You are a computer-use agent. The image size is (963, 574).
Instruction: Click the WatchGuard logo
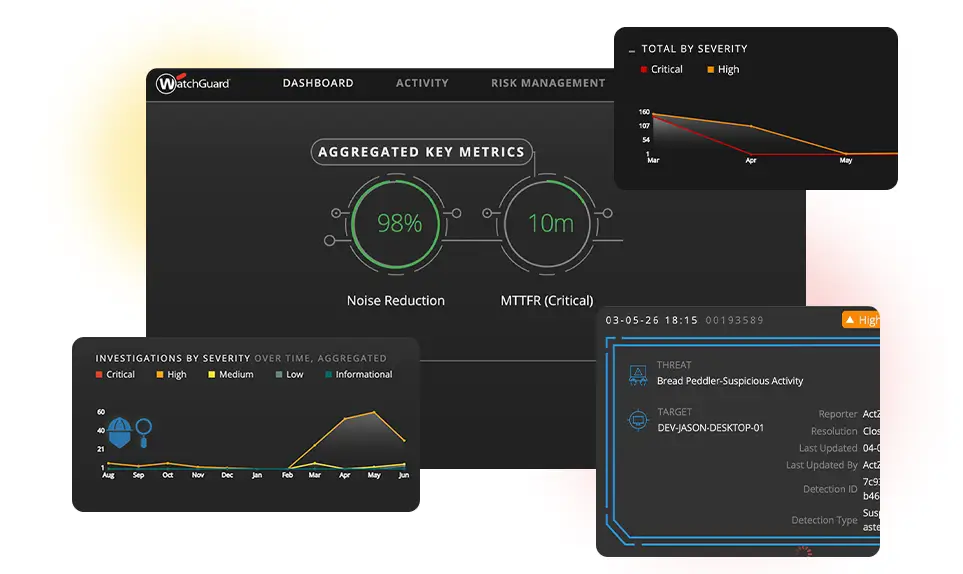[193, 83]
